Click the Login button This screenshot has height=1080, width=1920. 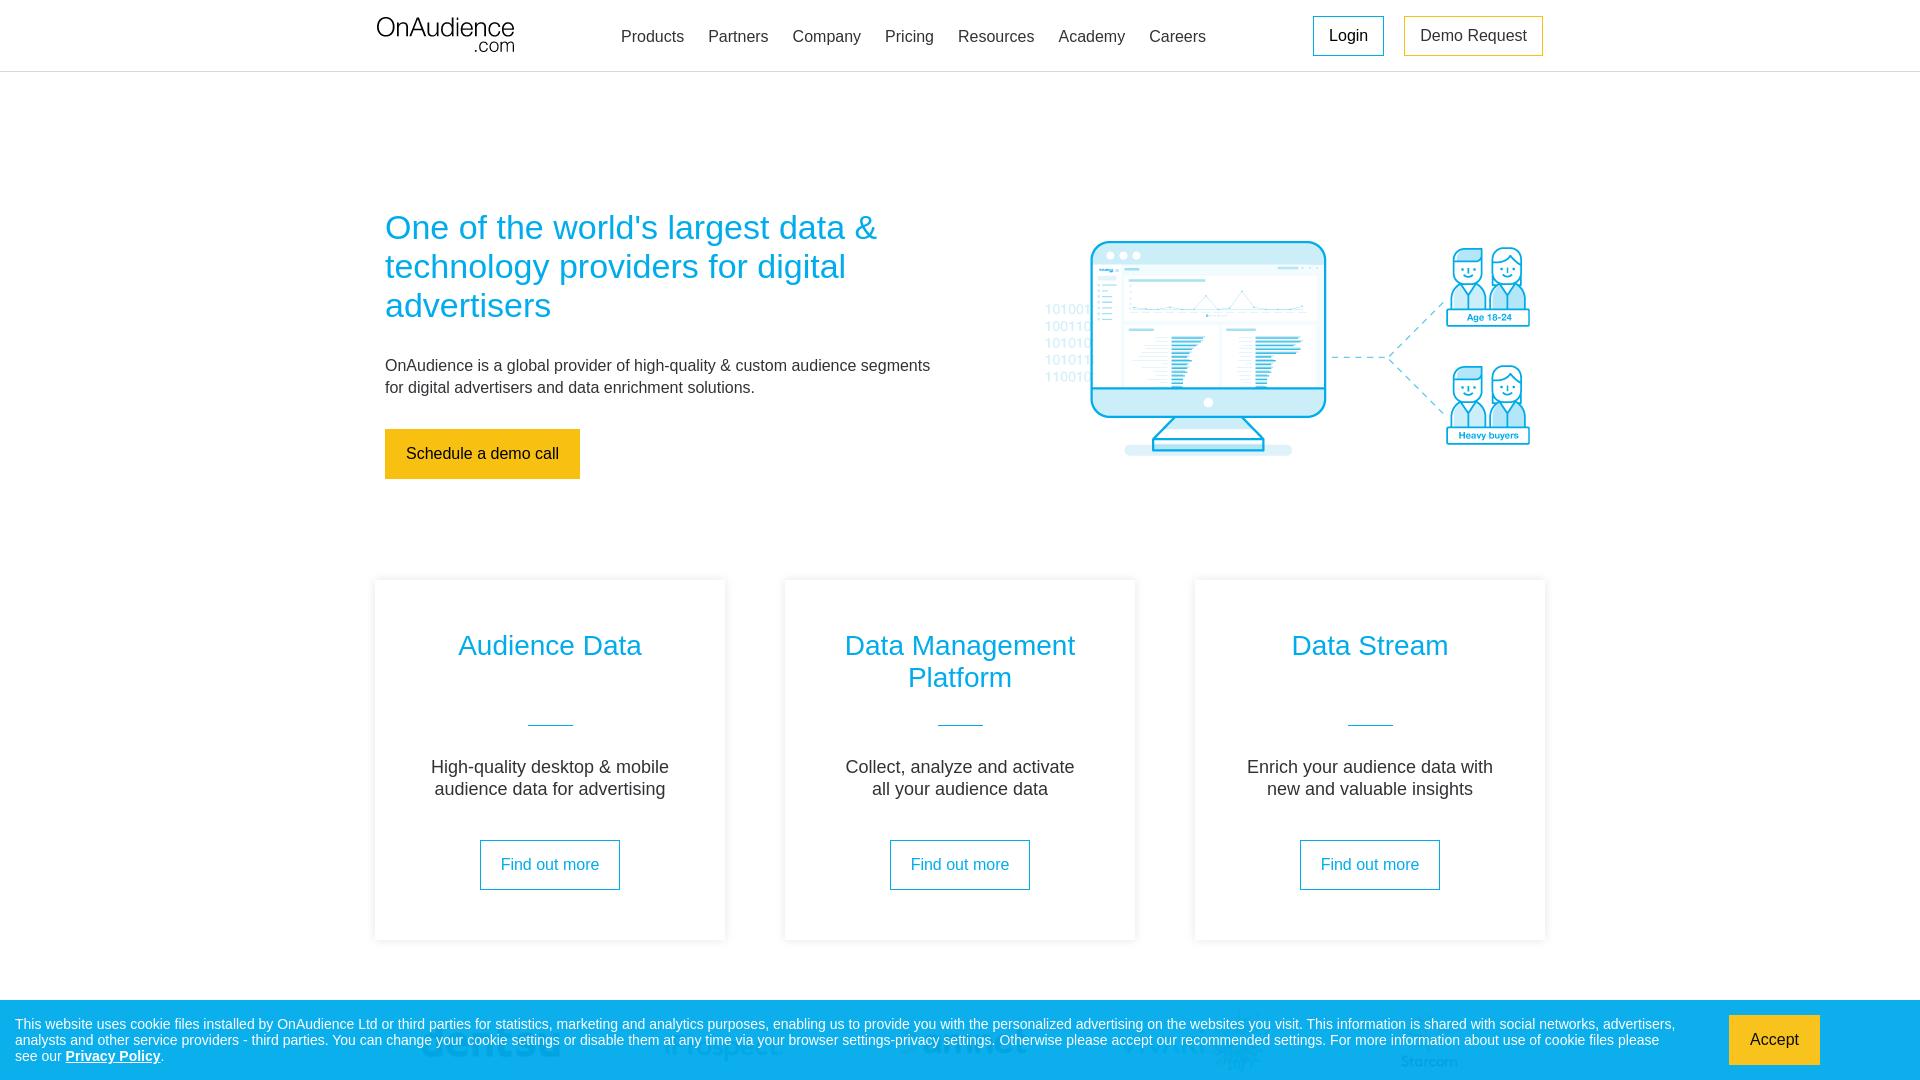(x=1348, y=36)
